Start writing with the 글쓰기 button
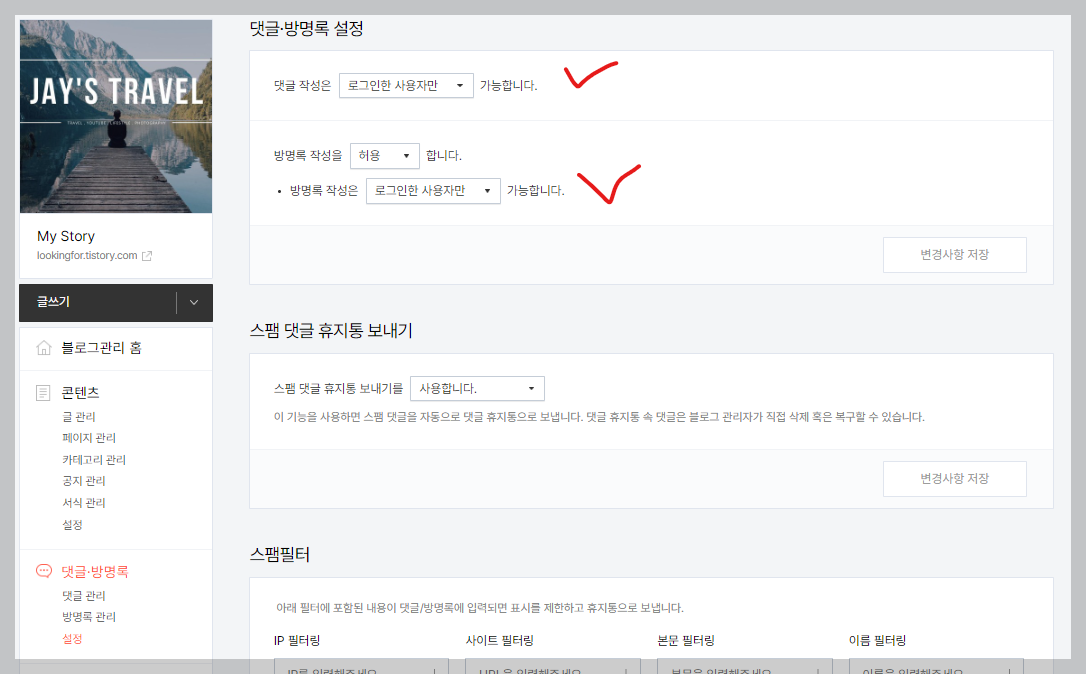The width and height of the screenshot is (1086, 674). [97, 303]
